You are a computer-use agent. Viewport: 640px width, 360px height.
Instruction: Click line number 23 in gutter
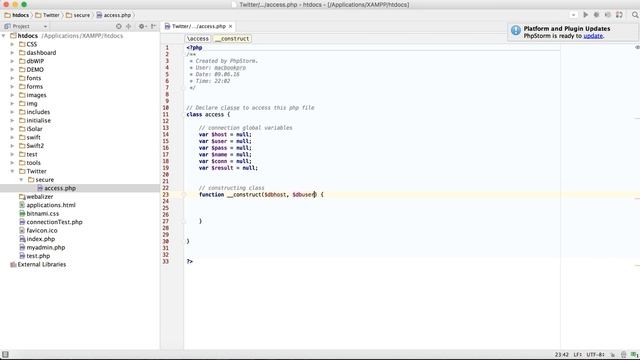[166, 195]
